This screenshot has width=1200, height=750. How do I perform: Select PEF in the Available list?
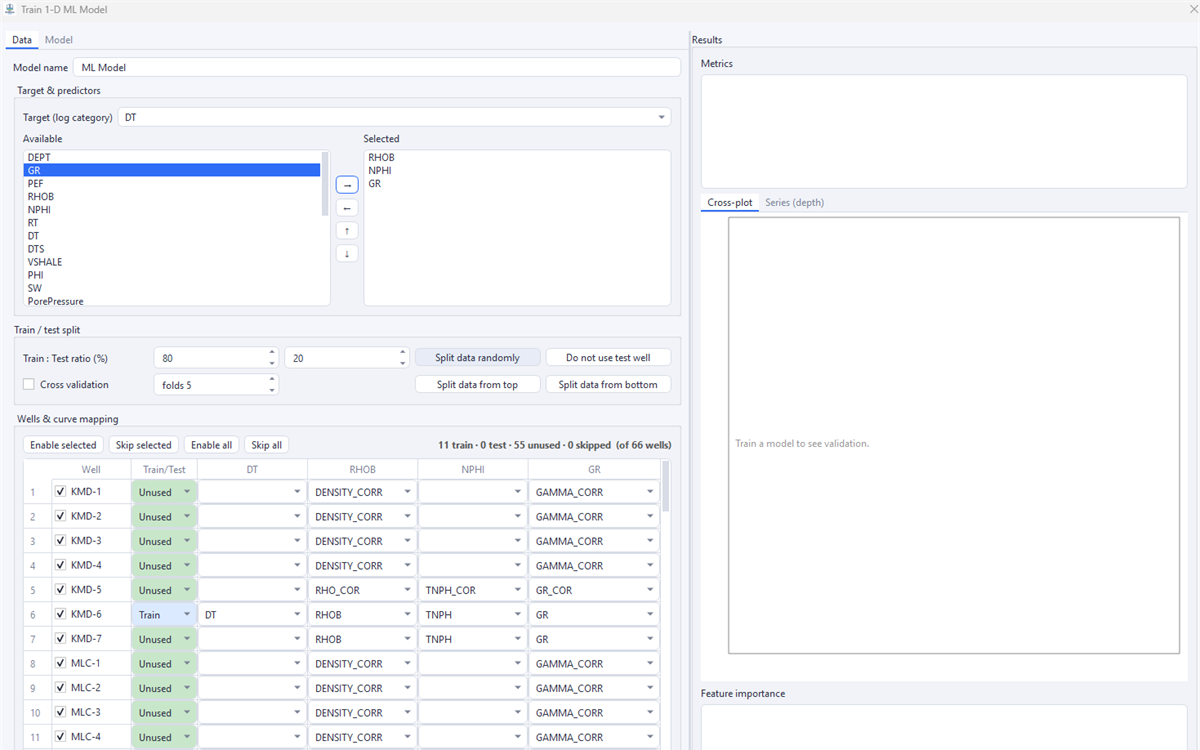click(x=172, y=184)
